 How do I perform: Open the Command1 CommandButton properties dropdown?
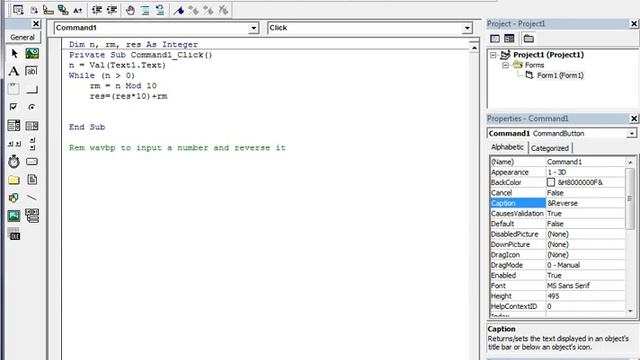pos(631,133)
